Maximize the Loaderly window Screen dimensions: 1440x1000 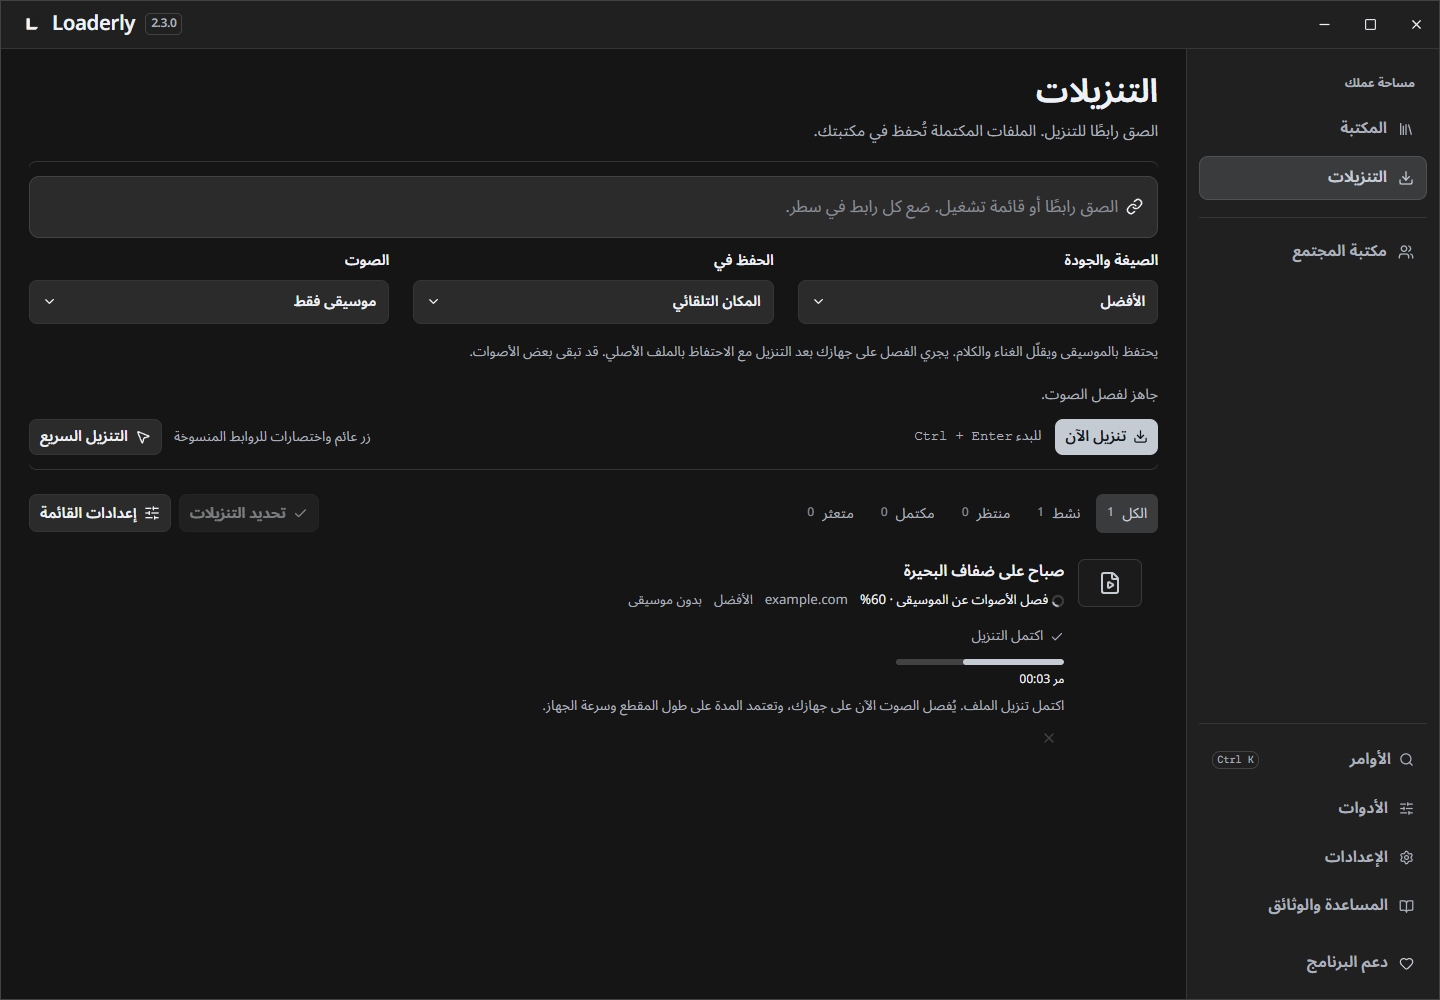[x=1370, y=24]
